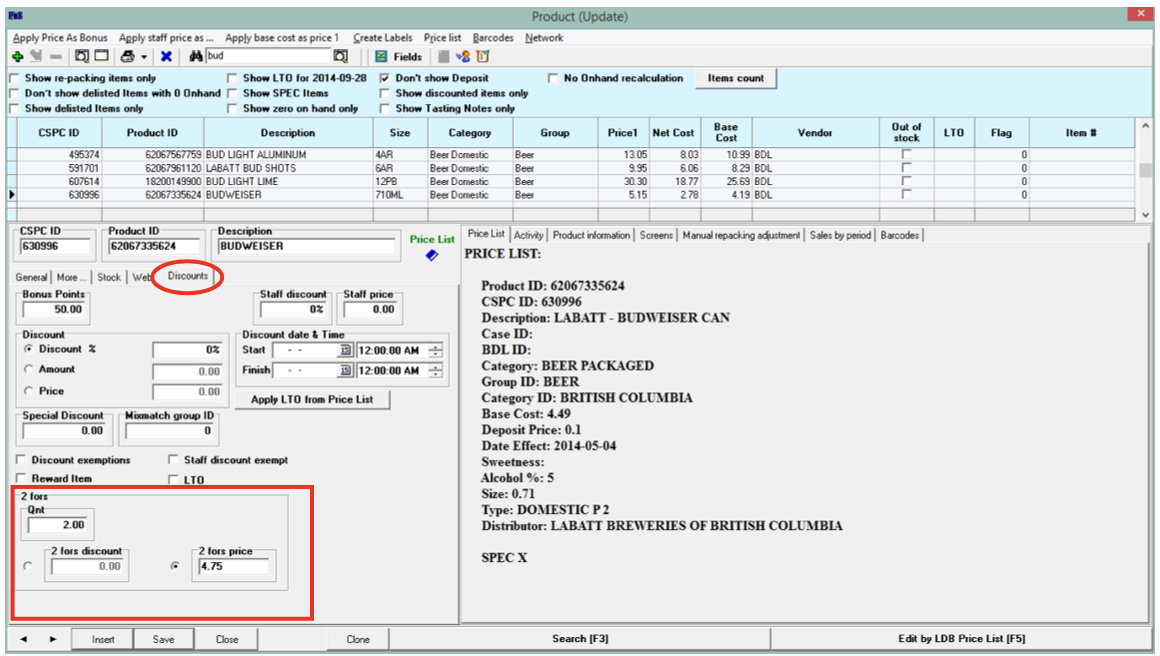1160x656 pixels.
Task: Click the printer icon in toolbar
Action: coord(128,56)
